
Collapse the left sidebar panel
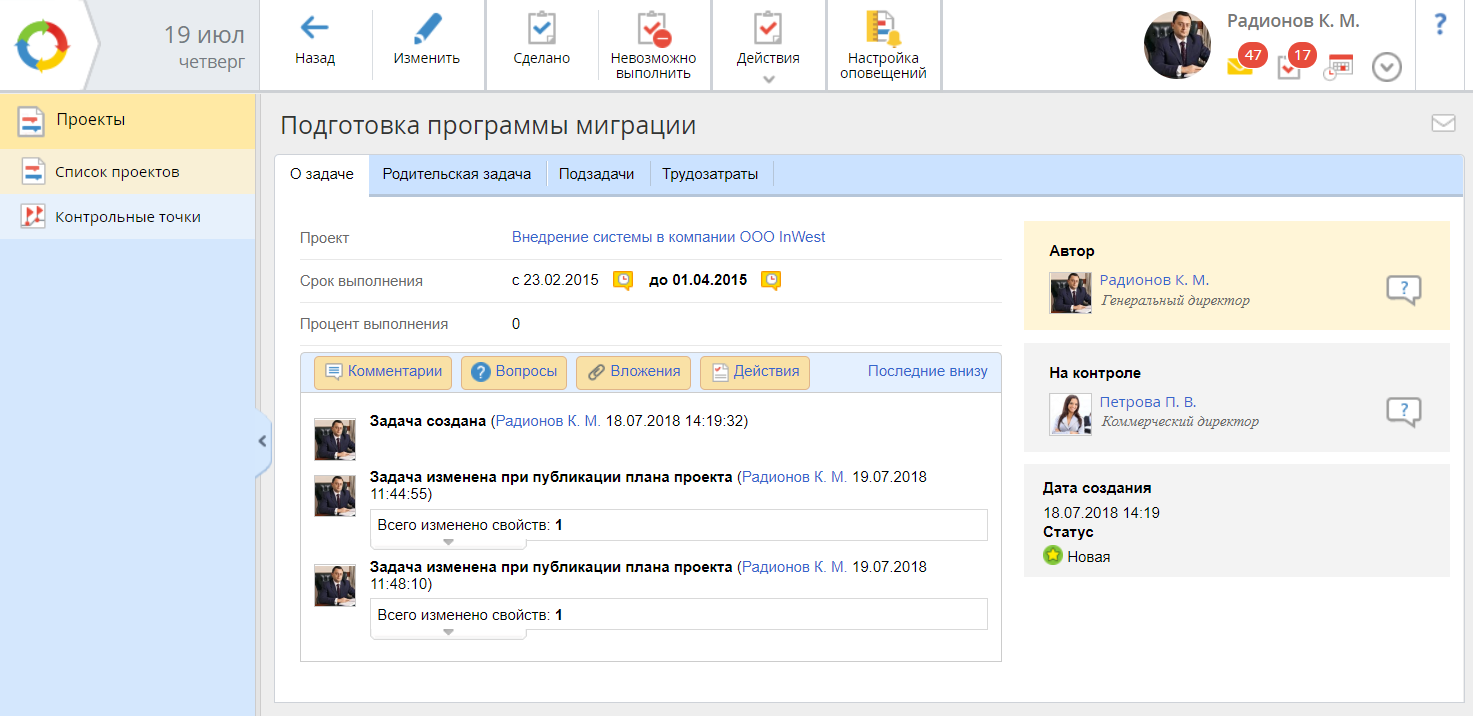click(x=262, y=441)
